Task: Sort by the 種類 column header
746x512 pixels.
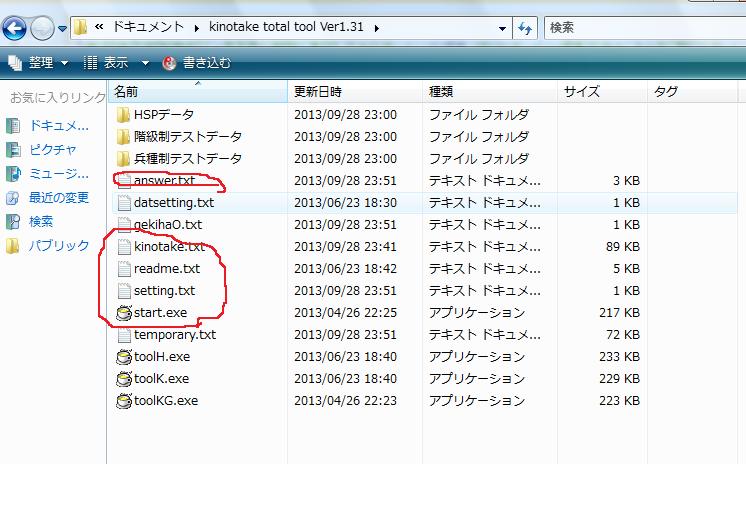Action: coord(490,91)
